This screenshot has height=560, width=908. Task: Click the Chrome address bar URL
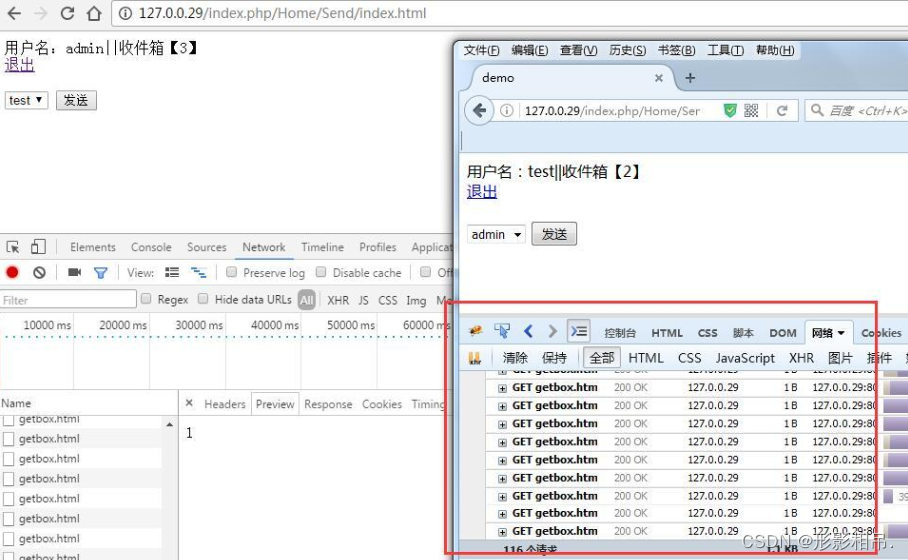[x=283, y=13]
